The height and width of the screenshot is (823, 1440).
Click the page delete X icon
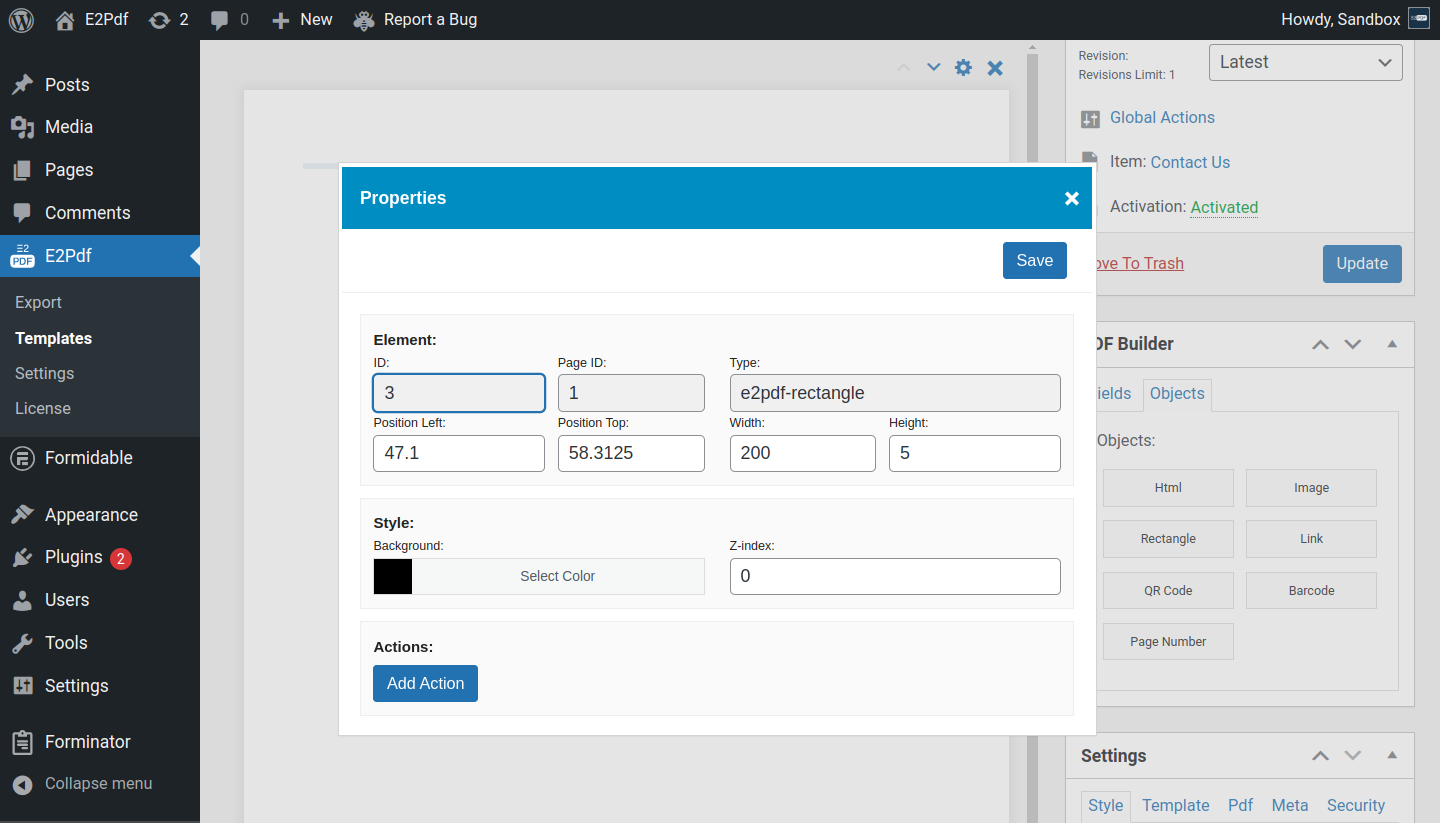[x=995, y=68]
